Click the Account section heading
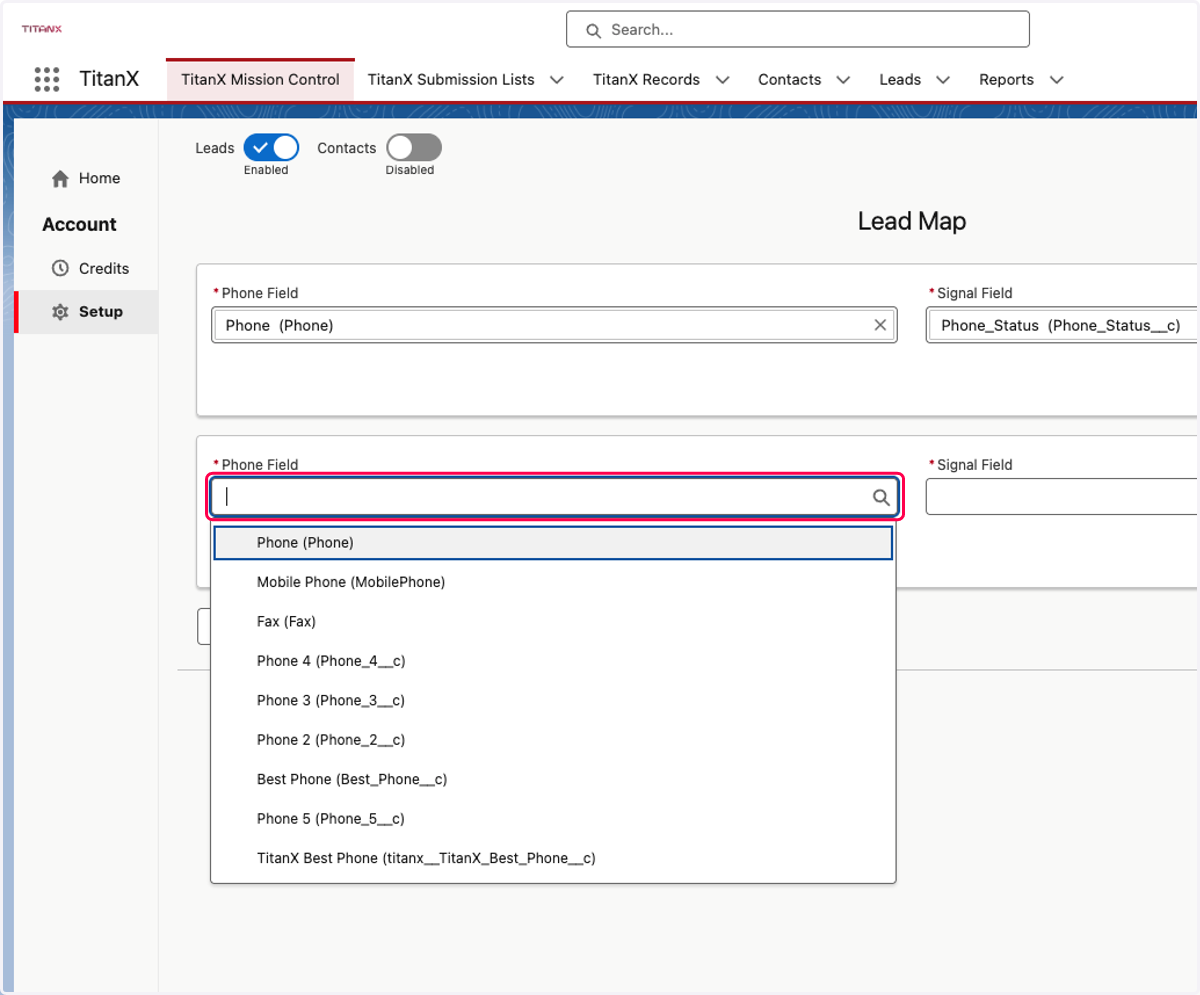The height and width of the screenshot is (995, 1200). click(x=79, y=224)
